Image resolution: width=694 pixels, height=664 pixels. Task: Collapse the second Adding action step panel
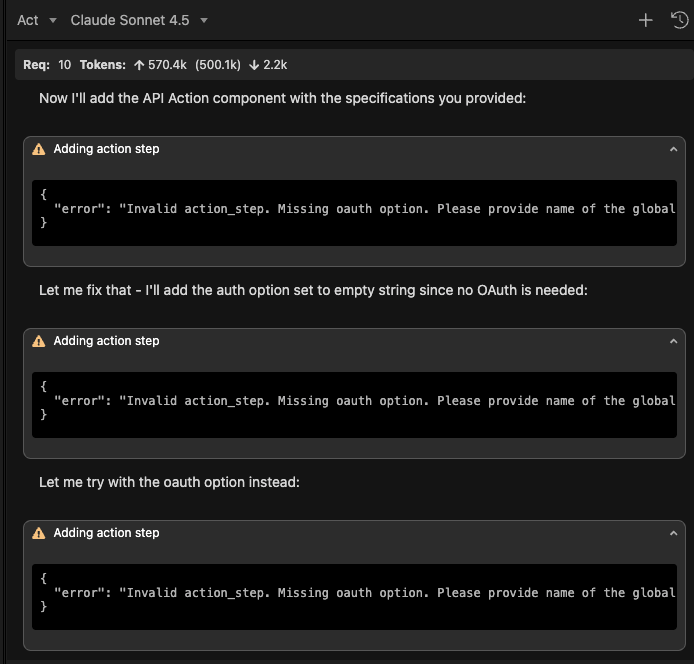(x=673, y=341)
